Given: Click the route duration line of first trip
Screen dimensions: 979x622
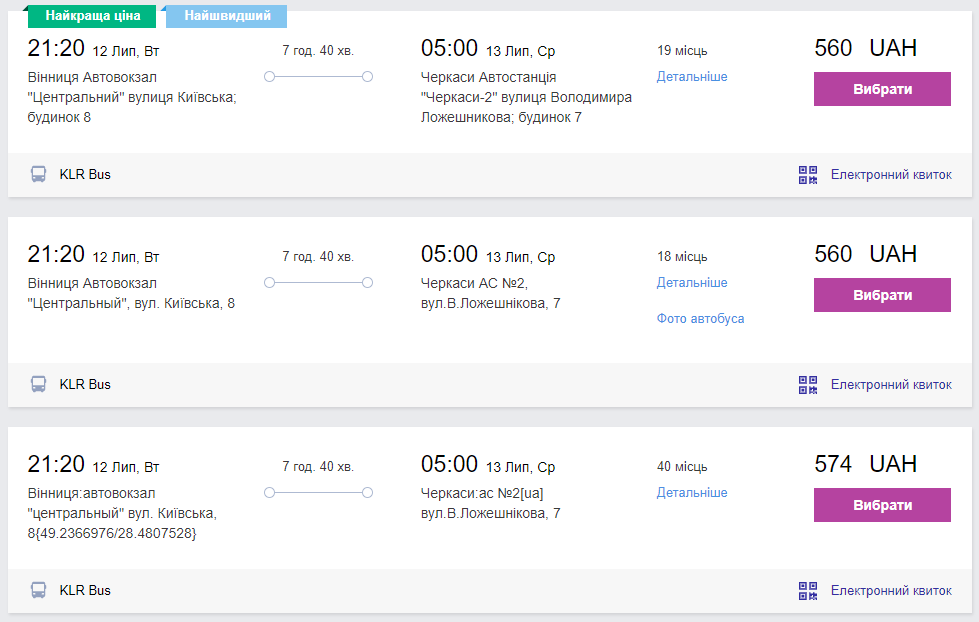Looking at the screenshot, I should pos(318,77).
